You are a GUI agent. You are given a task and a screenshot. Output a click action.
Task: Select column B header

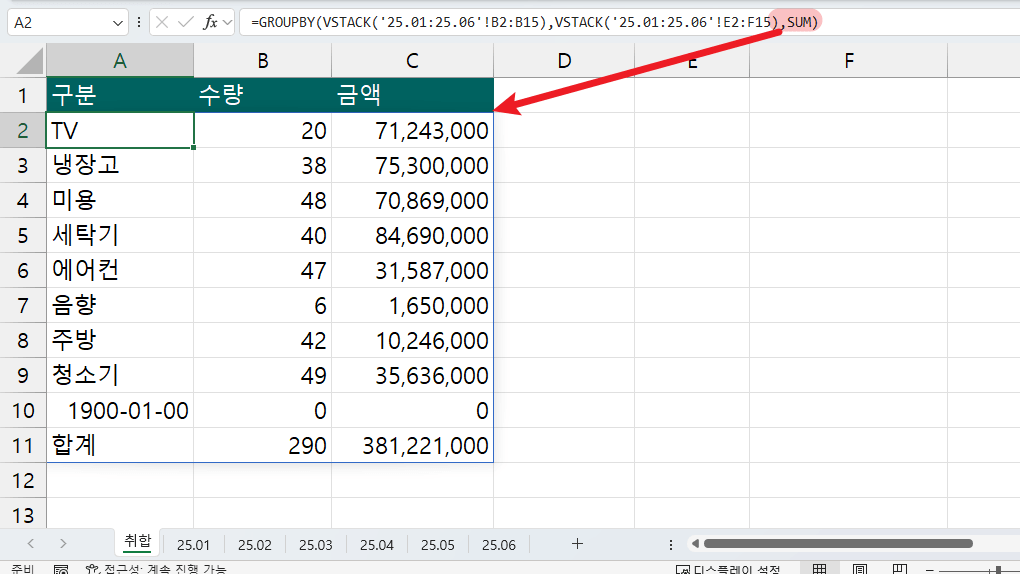pos(262,61)
